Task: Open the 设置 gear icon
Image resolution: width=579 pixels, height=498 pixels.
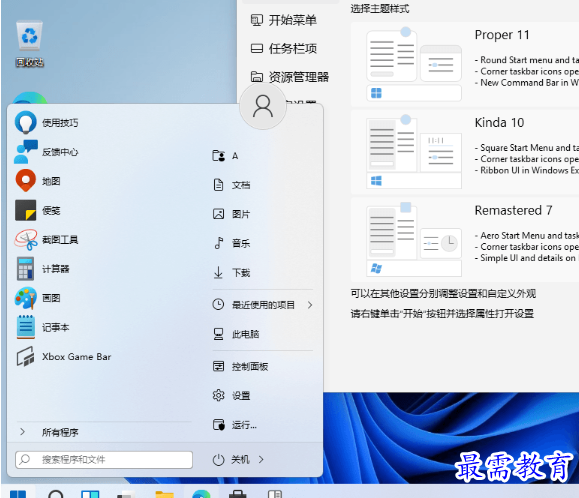Action: [219, 395]
